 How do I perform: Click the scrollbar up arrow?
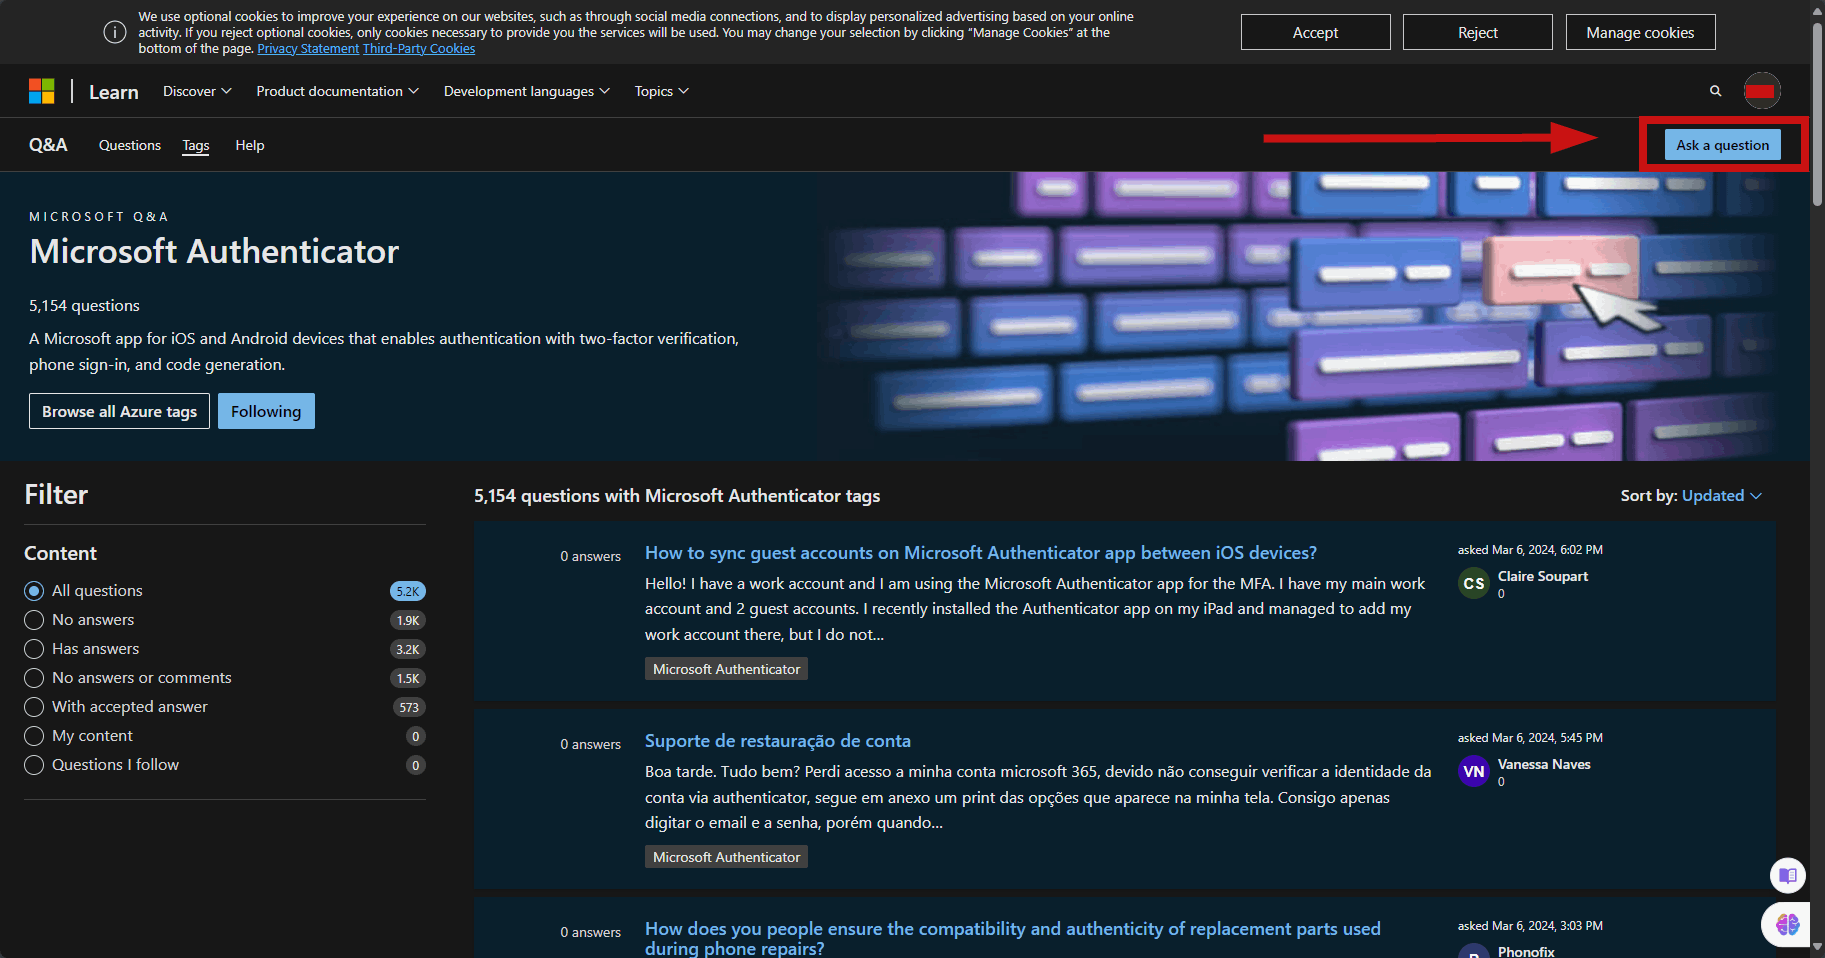tap(1817, 10)
